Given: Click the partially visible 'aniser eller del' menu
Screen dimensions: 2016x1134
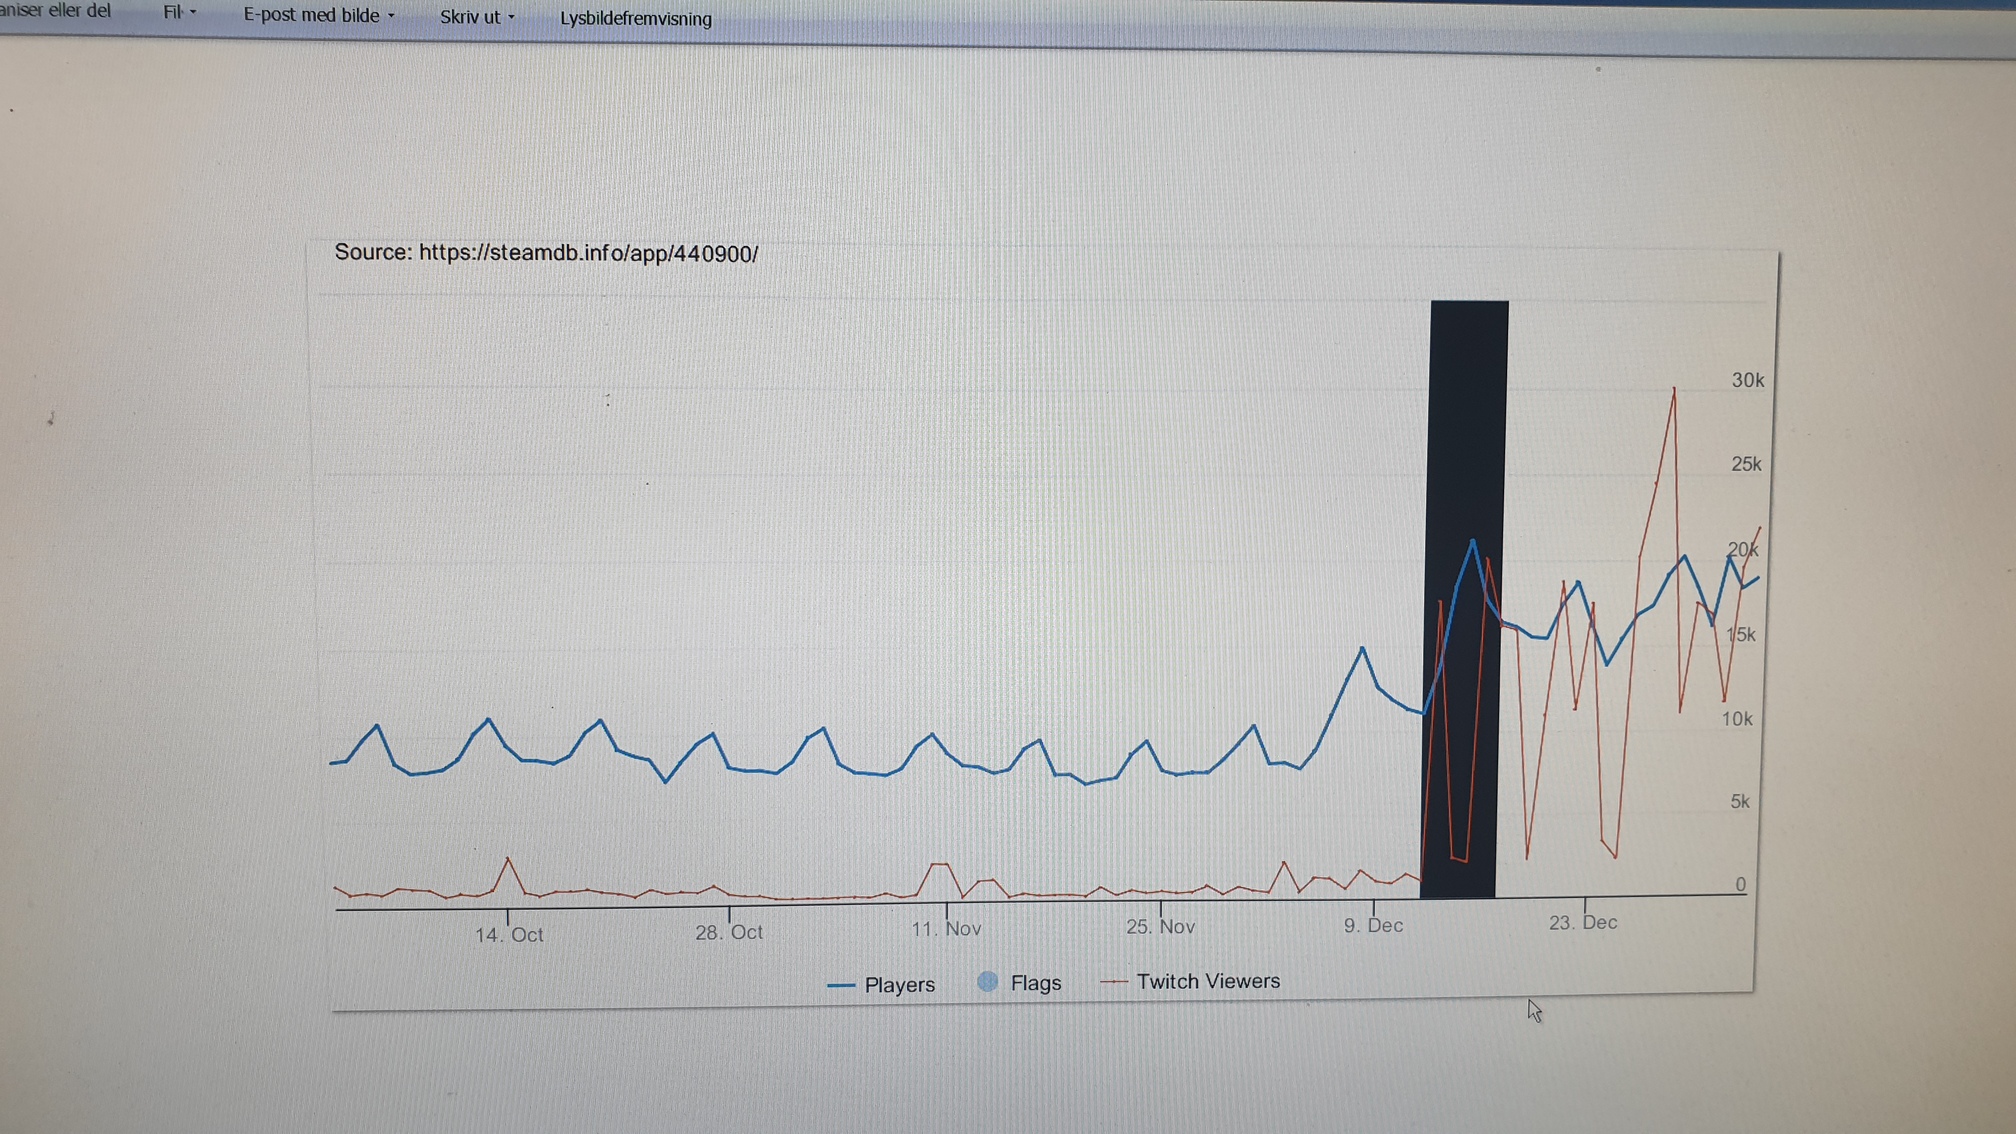Looking at the screenshot, I should coord(56,11).
